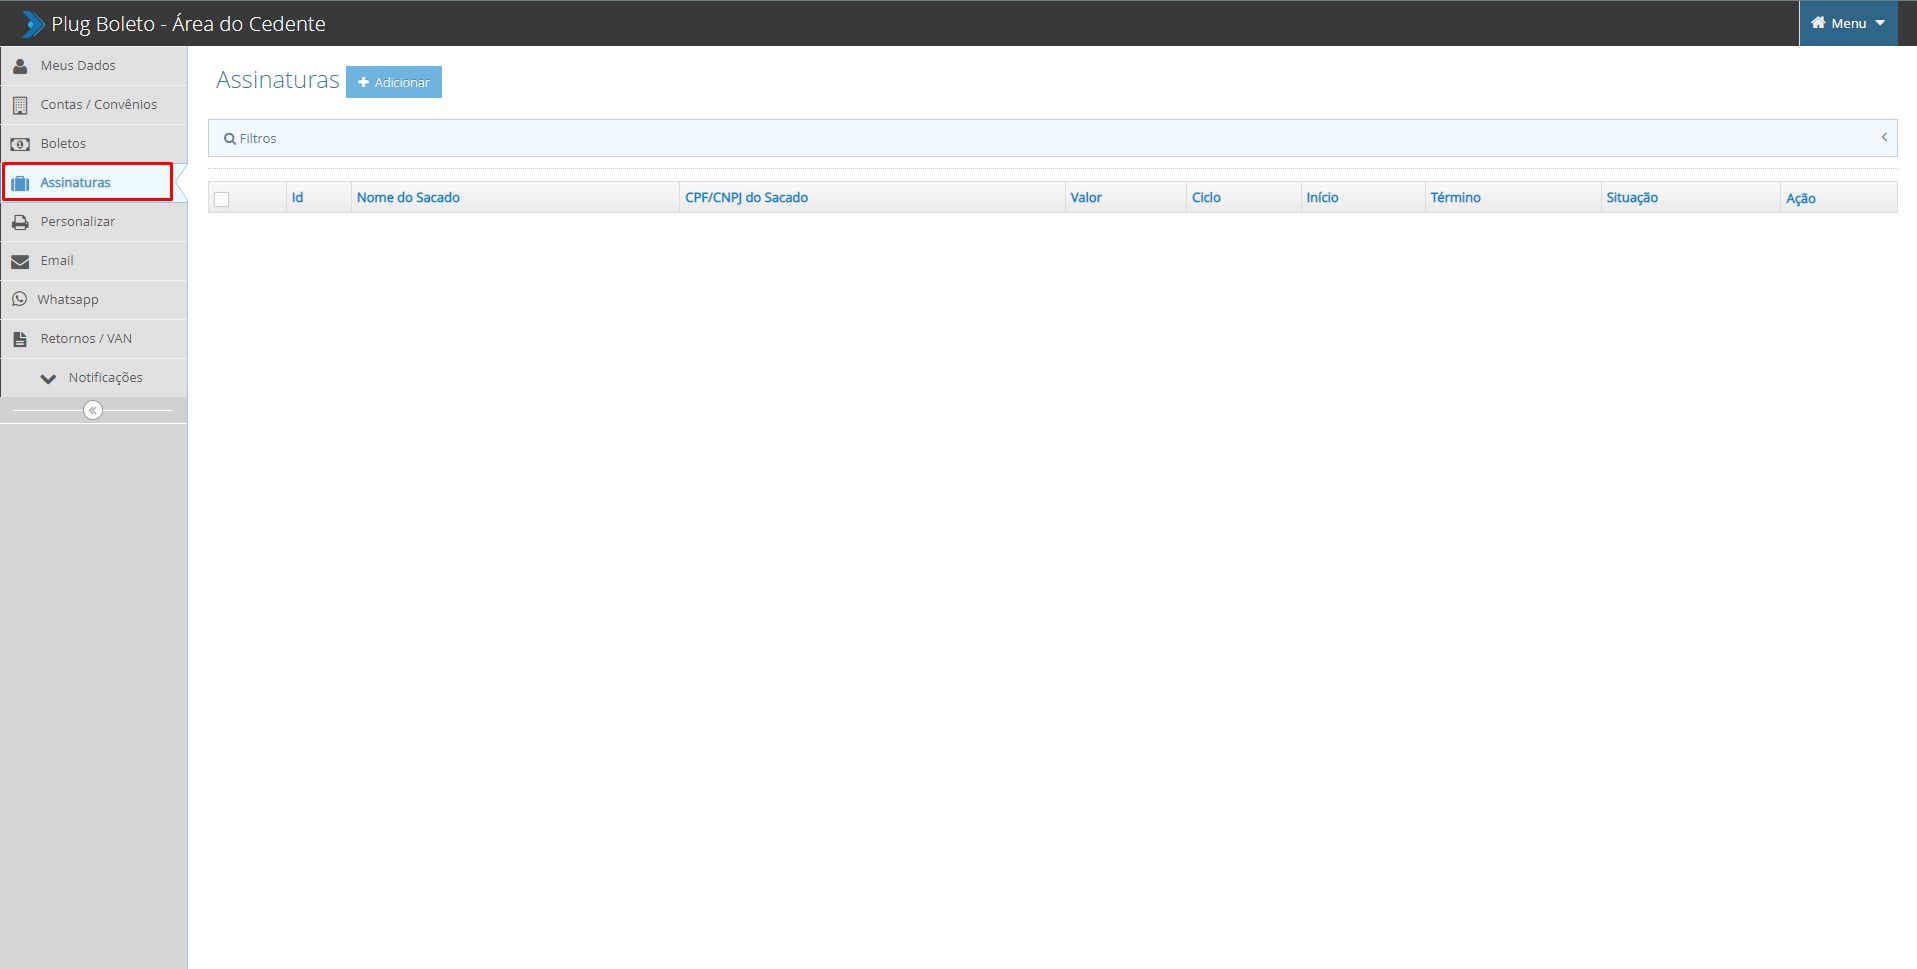
Task: Sort by Nome do Sacado column
Action: click(408, 197)
